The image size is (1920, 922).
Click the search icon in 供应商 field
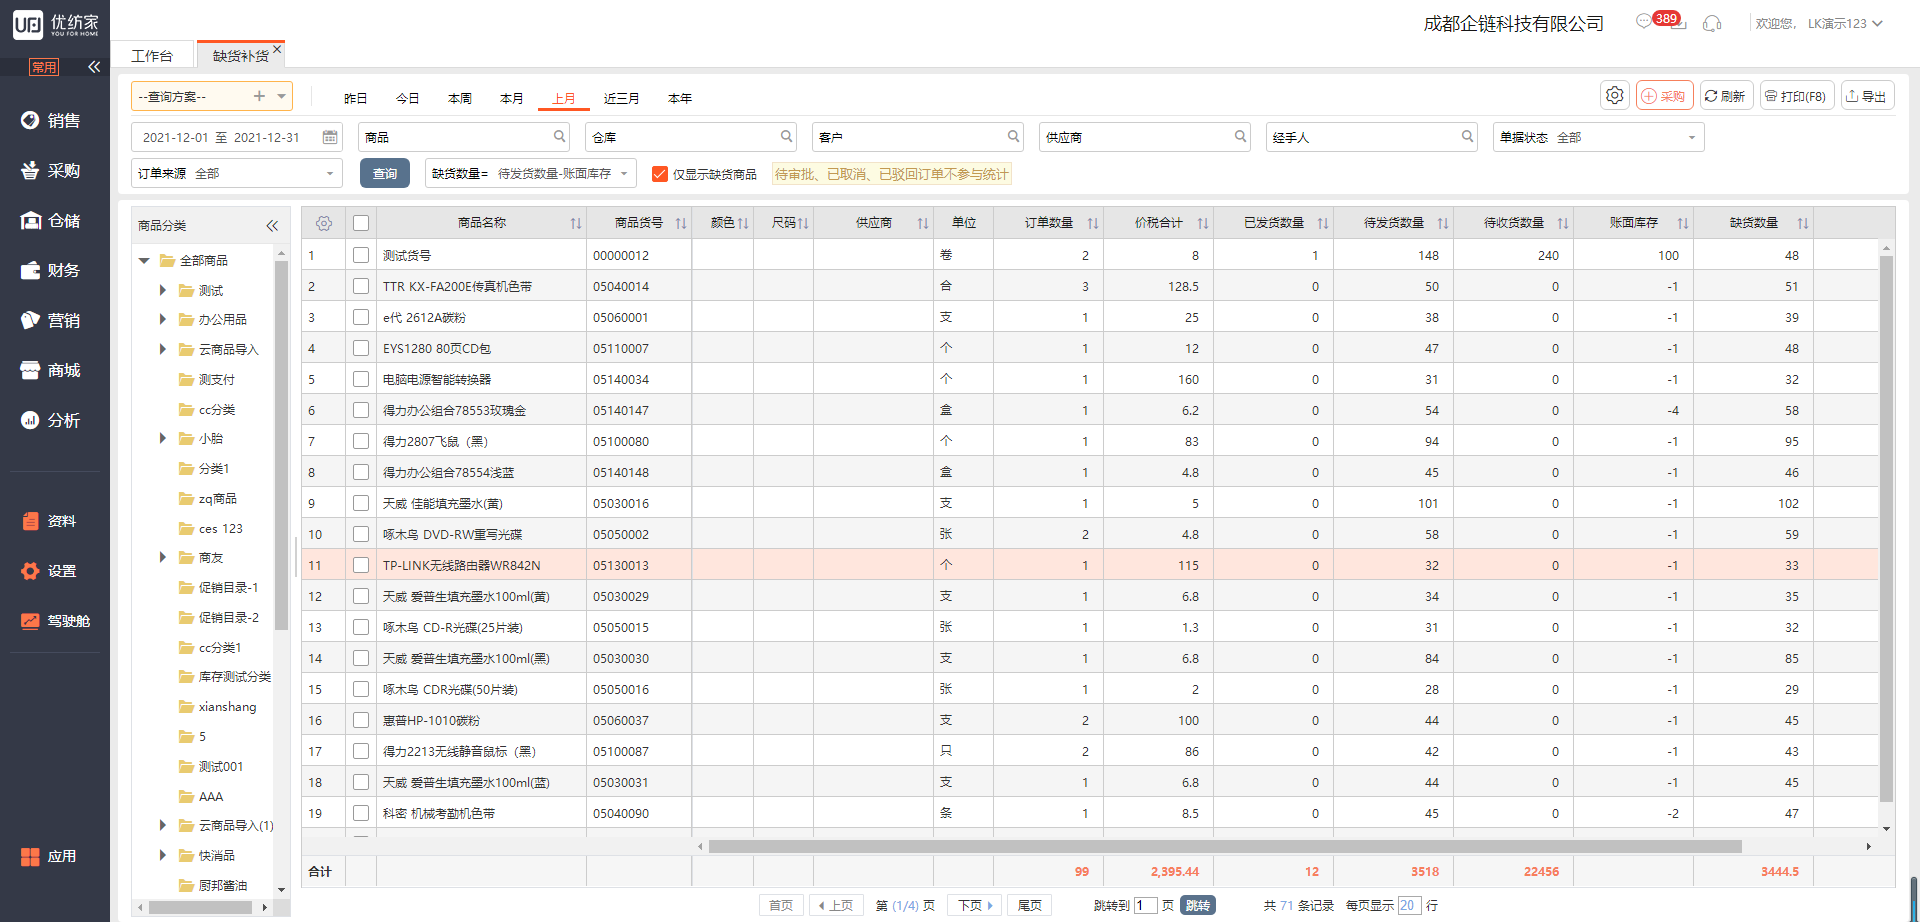click(1240, 137)
